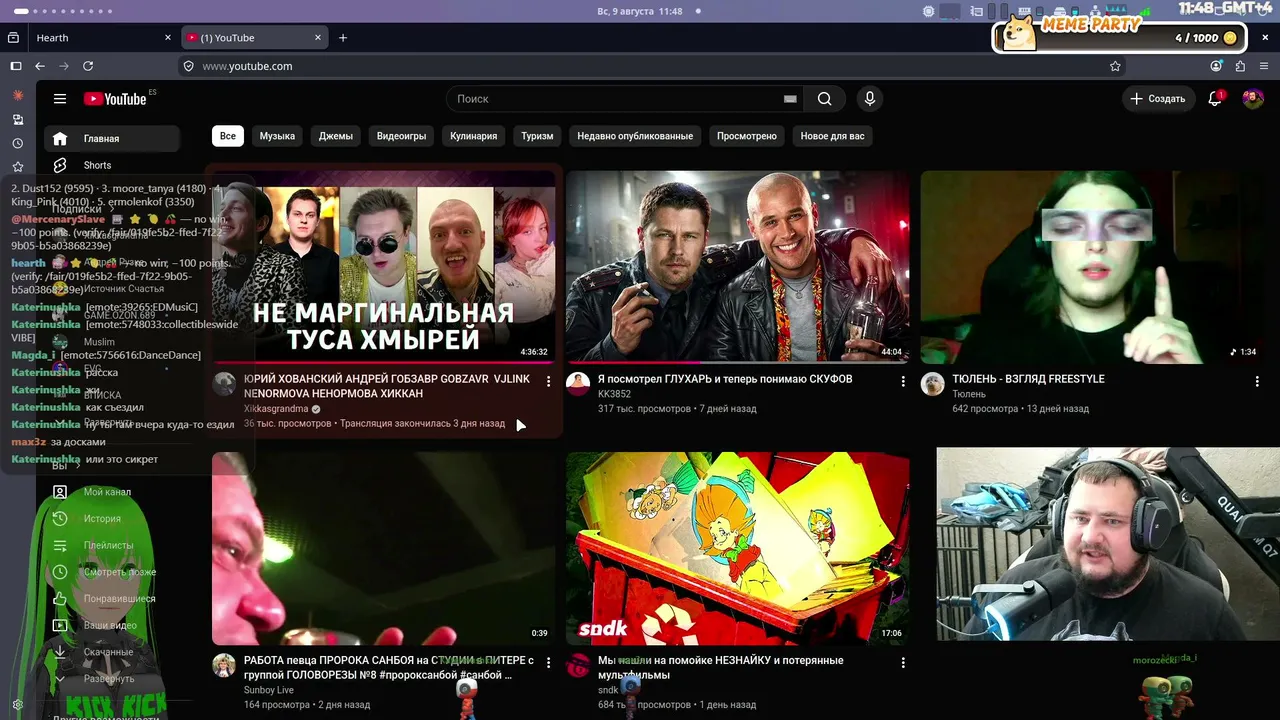Select the Просмотрено filter chip
The image size is (1280, 720).
pos(747,136)
